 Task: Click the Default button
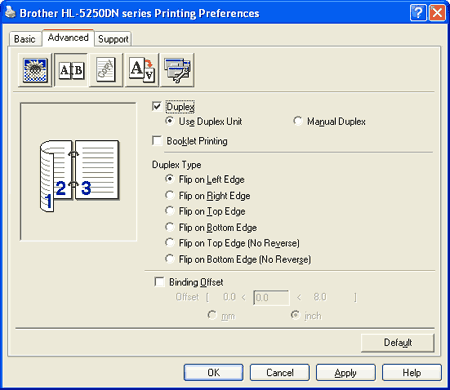point(398,343)
